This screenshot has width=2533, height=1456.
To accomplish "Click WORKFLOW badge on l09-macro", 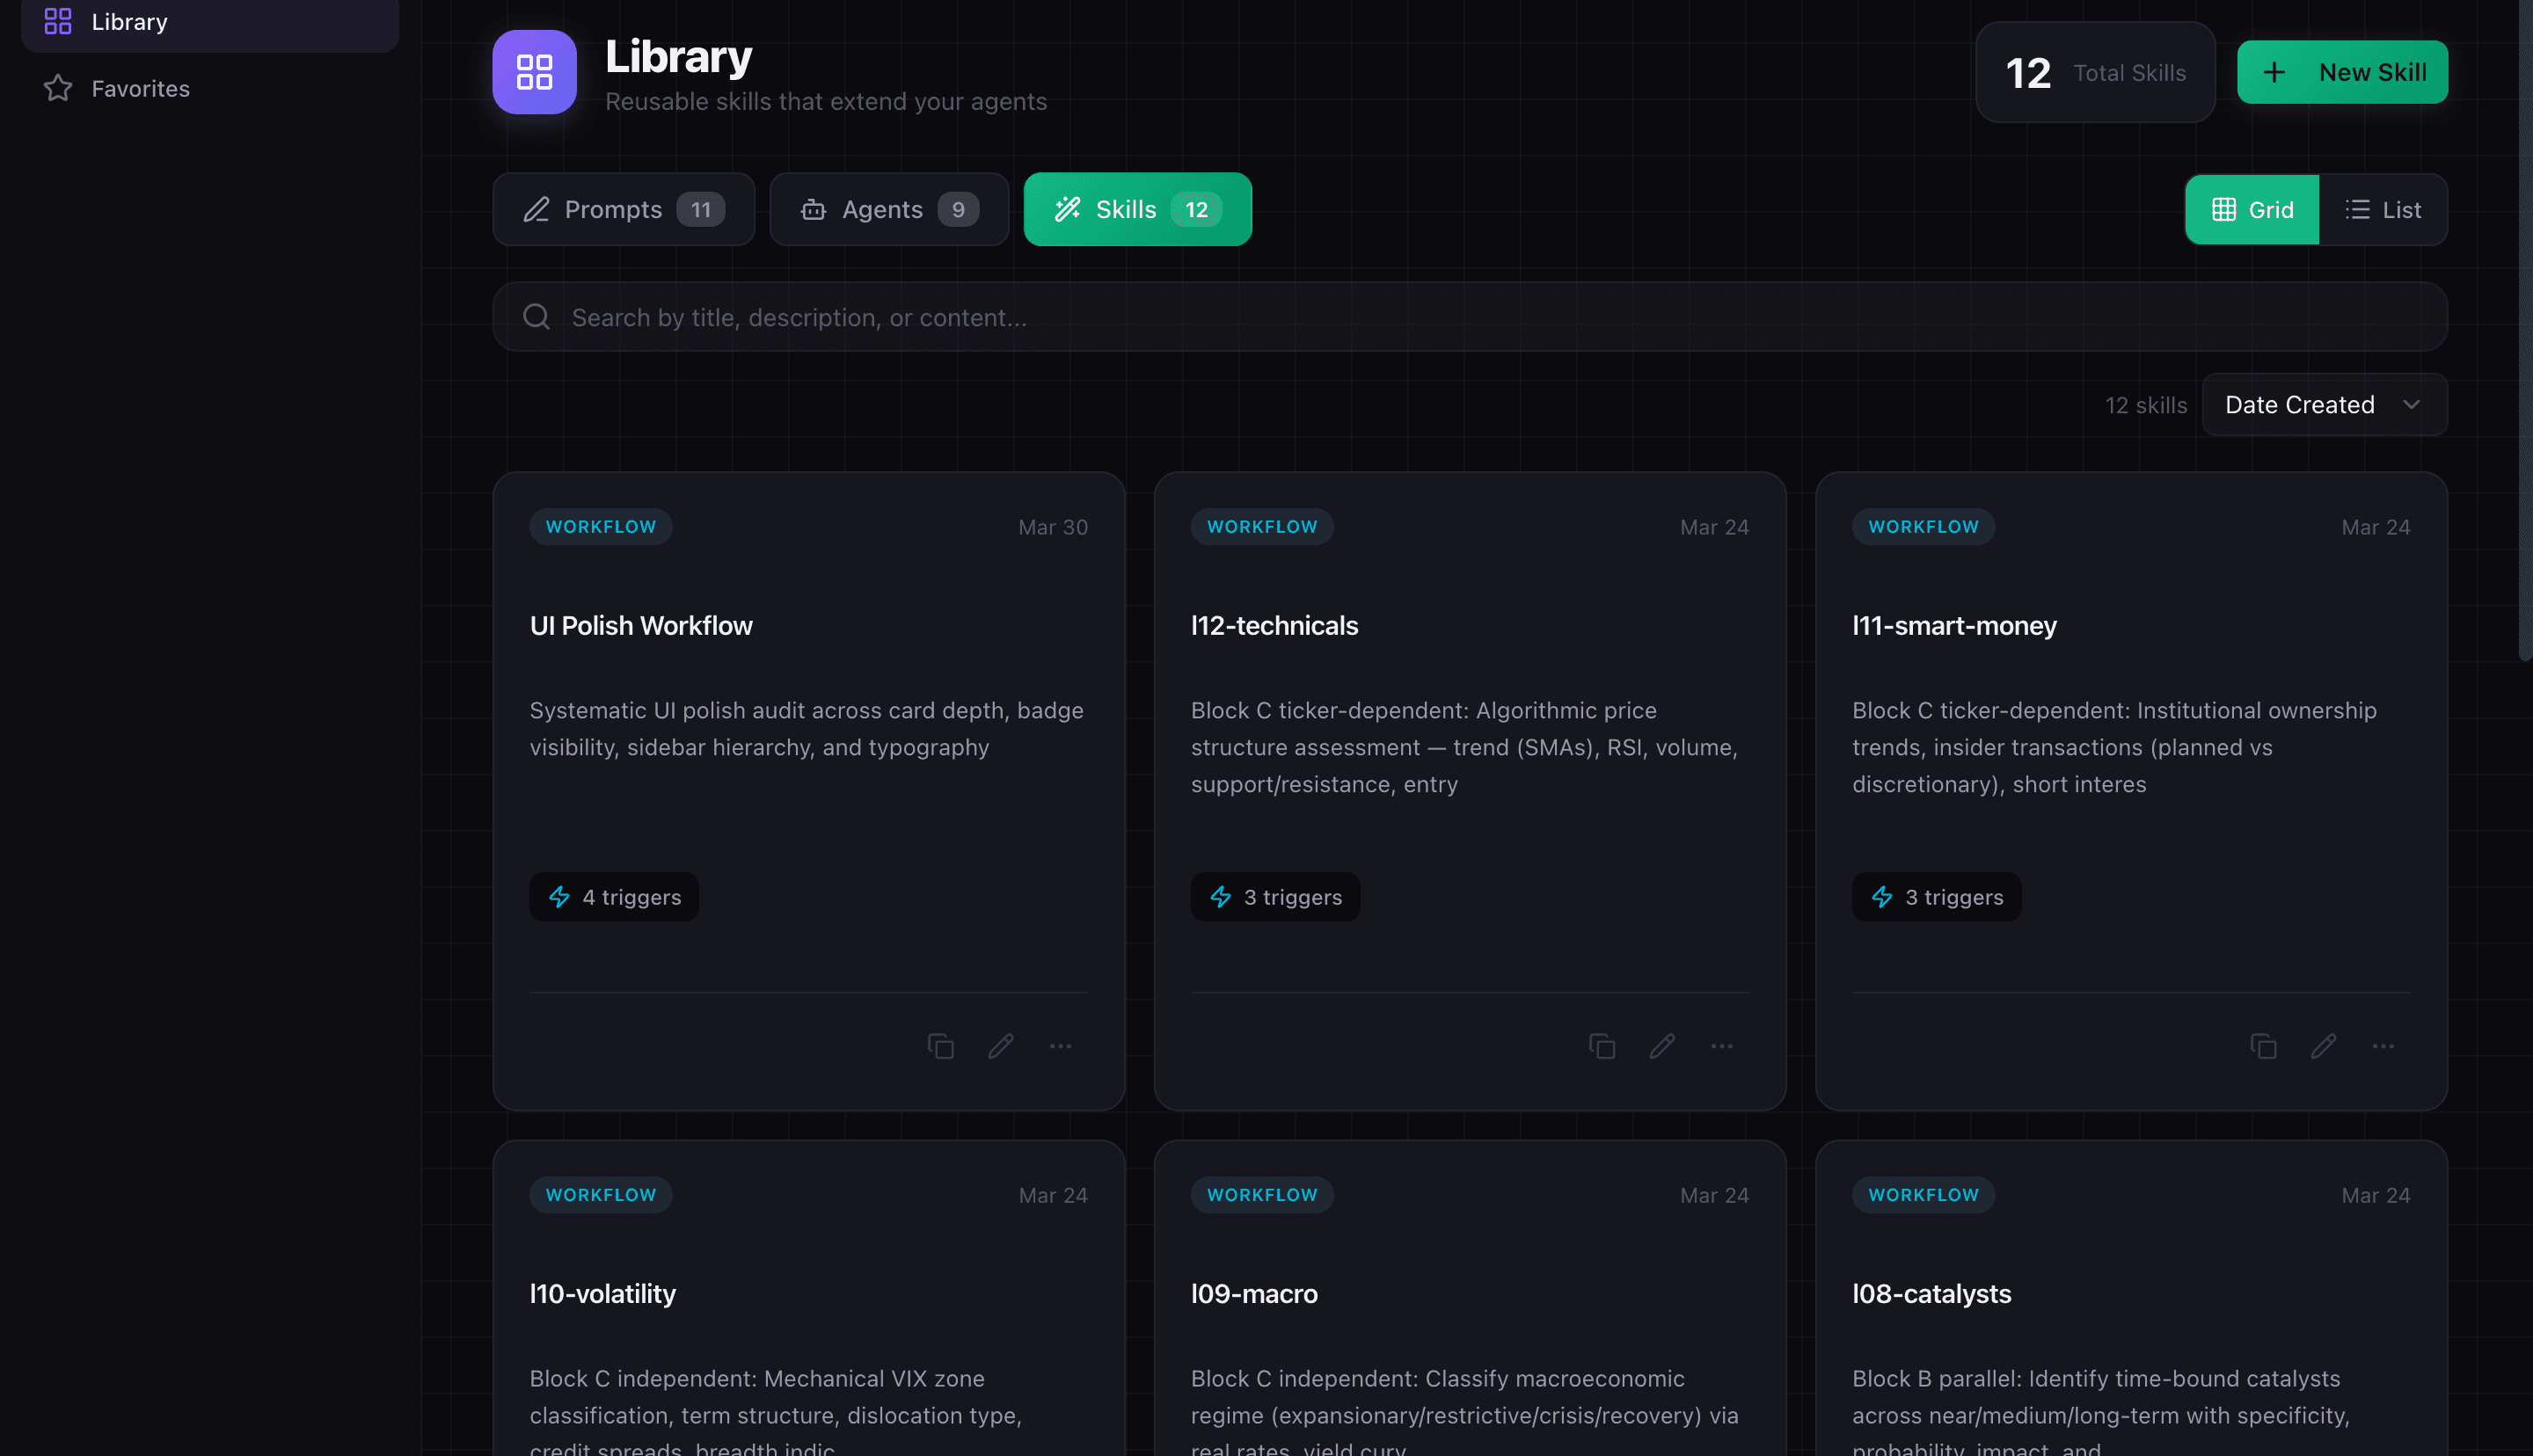I will coord(1262,1195).
